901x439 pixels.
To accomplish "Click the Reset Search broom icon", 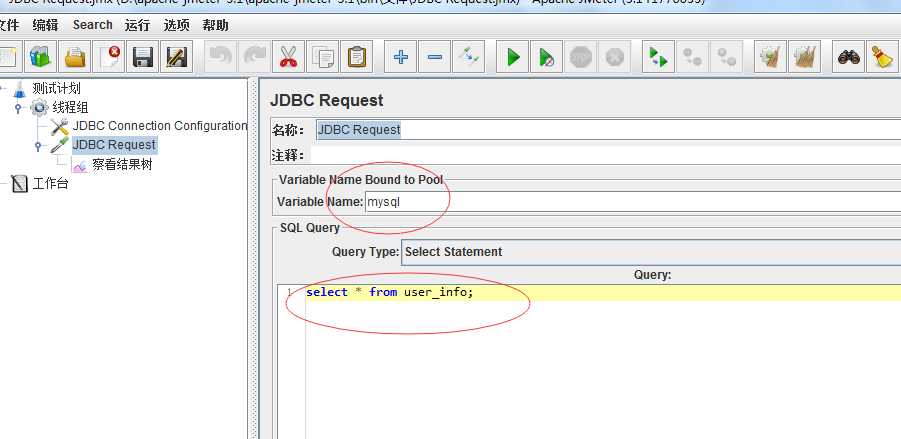I will coord(882,57).
